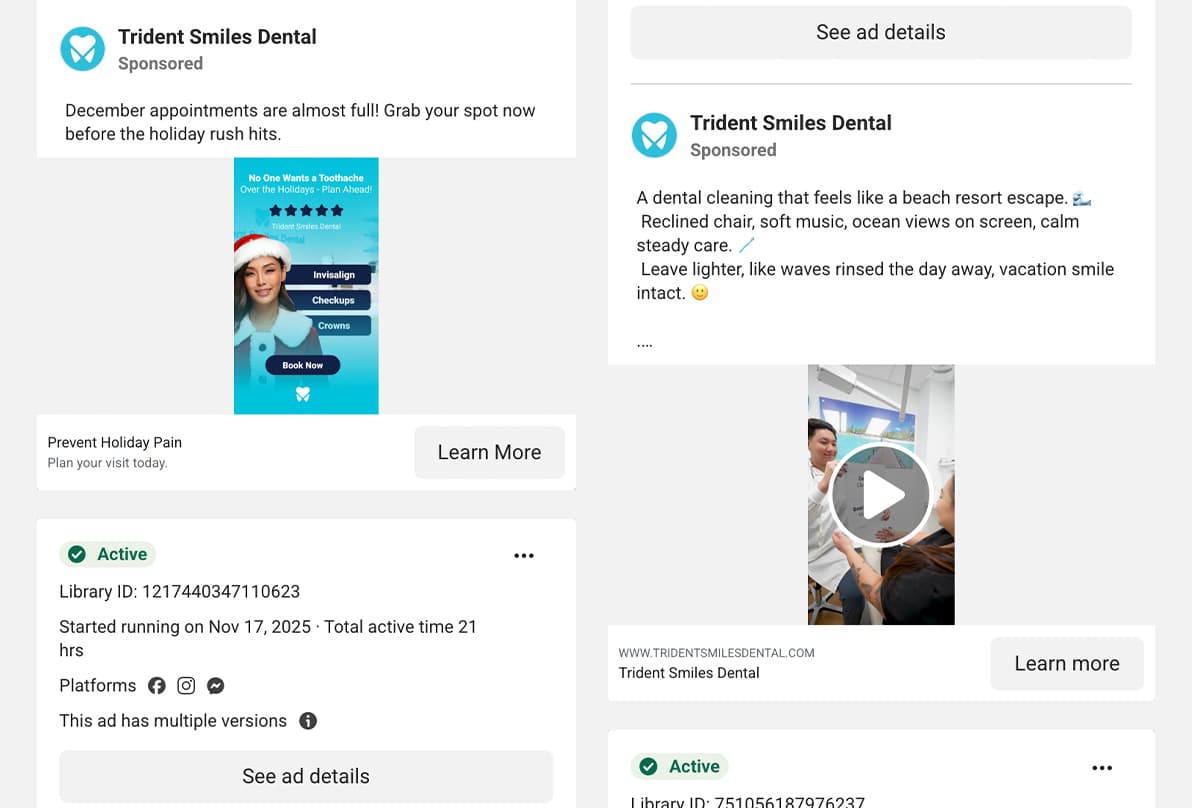
Task: Open the holiday toothache ad image
Action: click(x=306, y=286)
